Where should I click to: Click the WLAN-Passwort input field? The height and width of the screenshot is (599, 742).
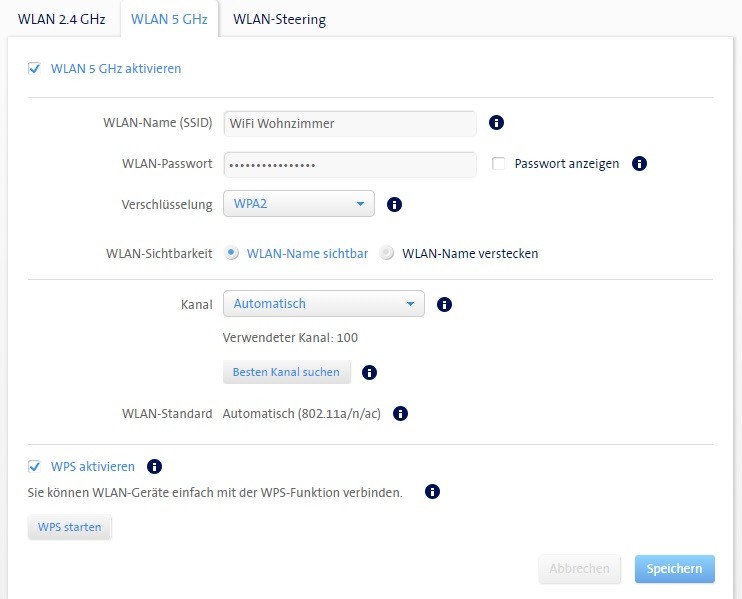point(349,164)
